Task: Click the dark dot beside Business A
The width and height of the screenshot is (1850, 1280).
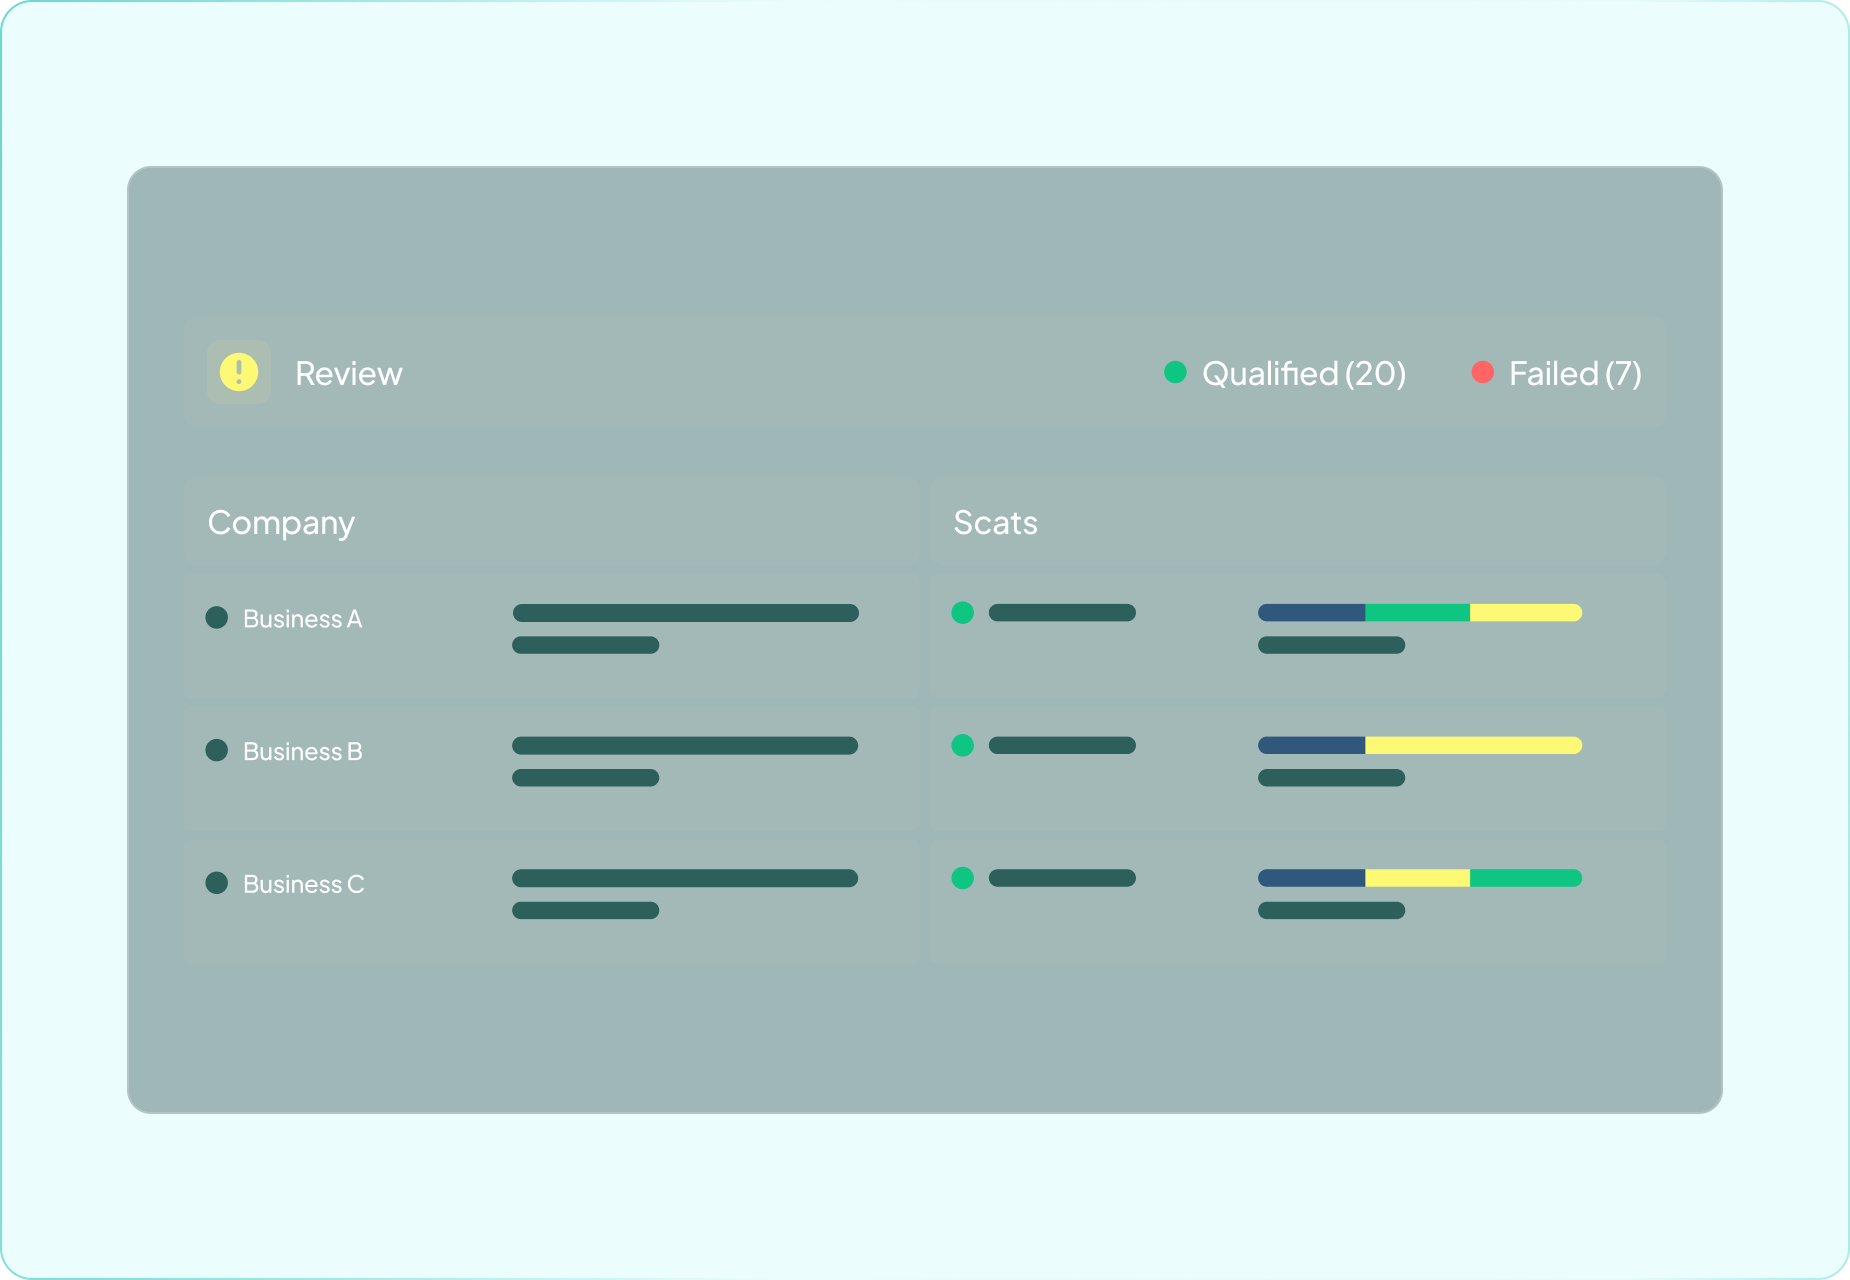Action: (x=217, y=618)
